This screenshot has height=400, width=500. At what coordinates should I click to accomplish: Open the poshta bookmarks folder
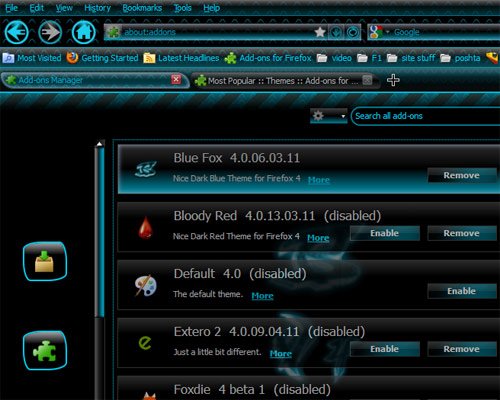click(x=460, y=58)
